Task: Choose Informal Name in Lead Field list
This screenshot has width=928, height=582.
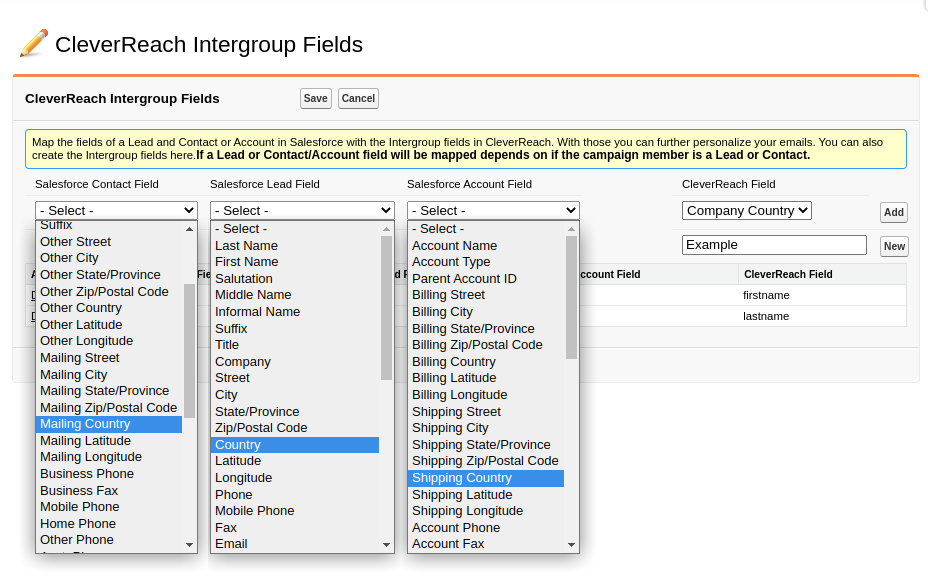Action: (x=295, y=311)
